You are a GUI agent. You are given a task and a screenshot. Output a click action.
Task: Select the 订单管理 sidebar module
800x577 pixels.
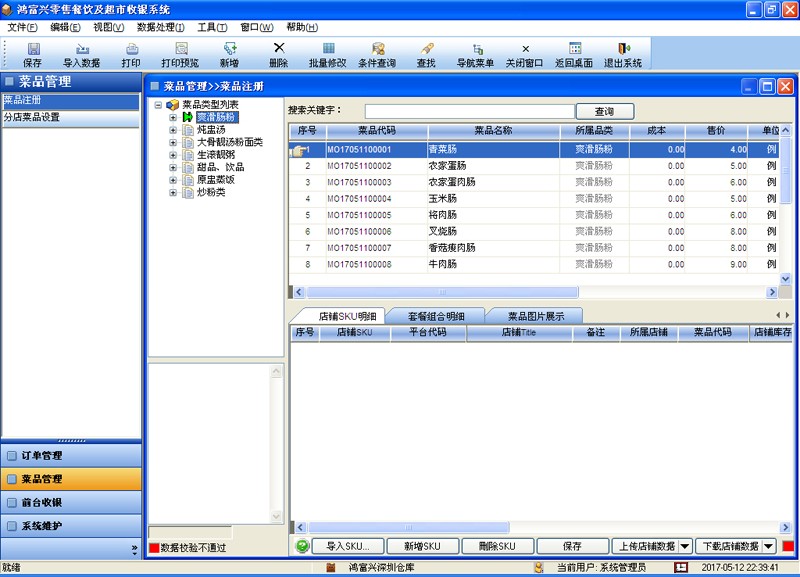70,456
